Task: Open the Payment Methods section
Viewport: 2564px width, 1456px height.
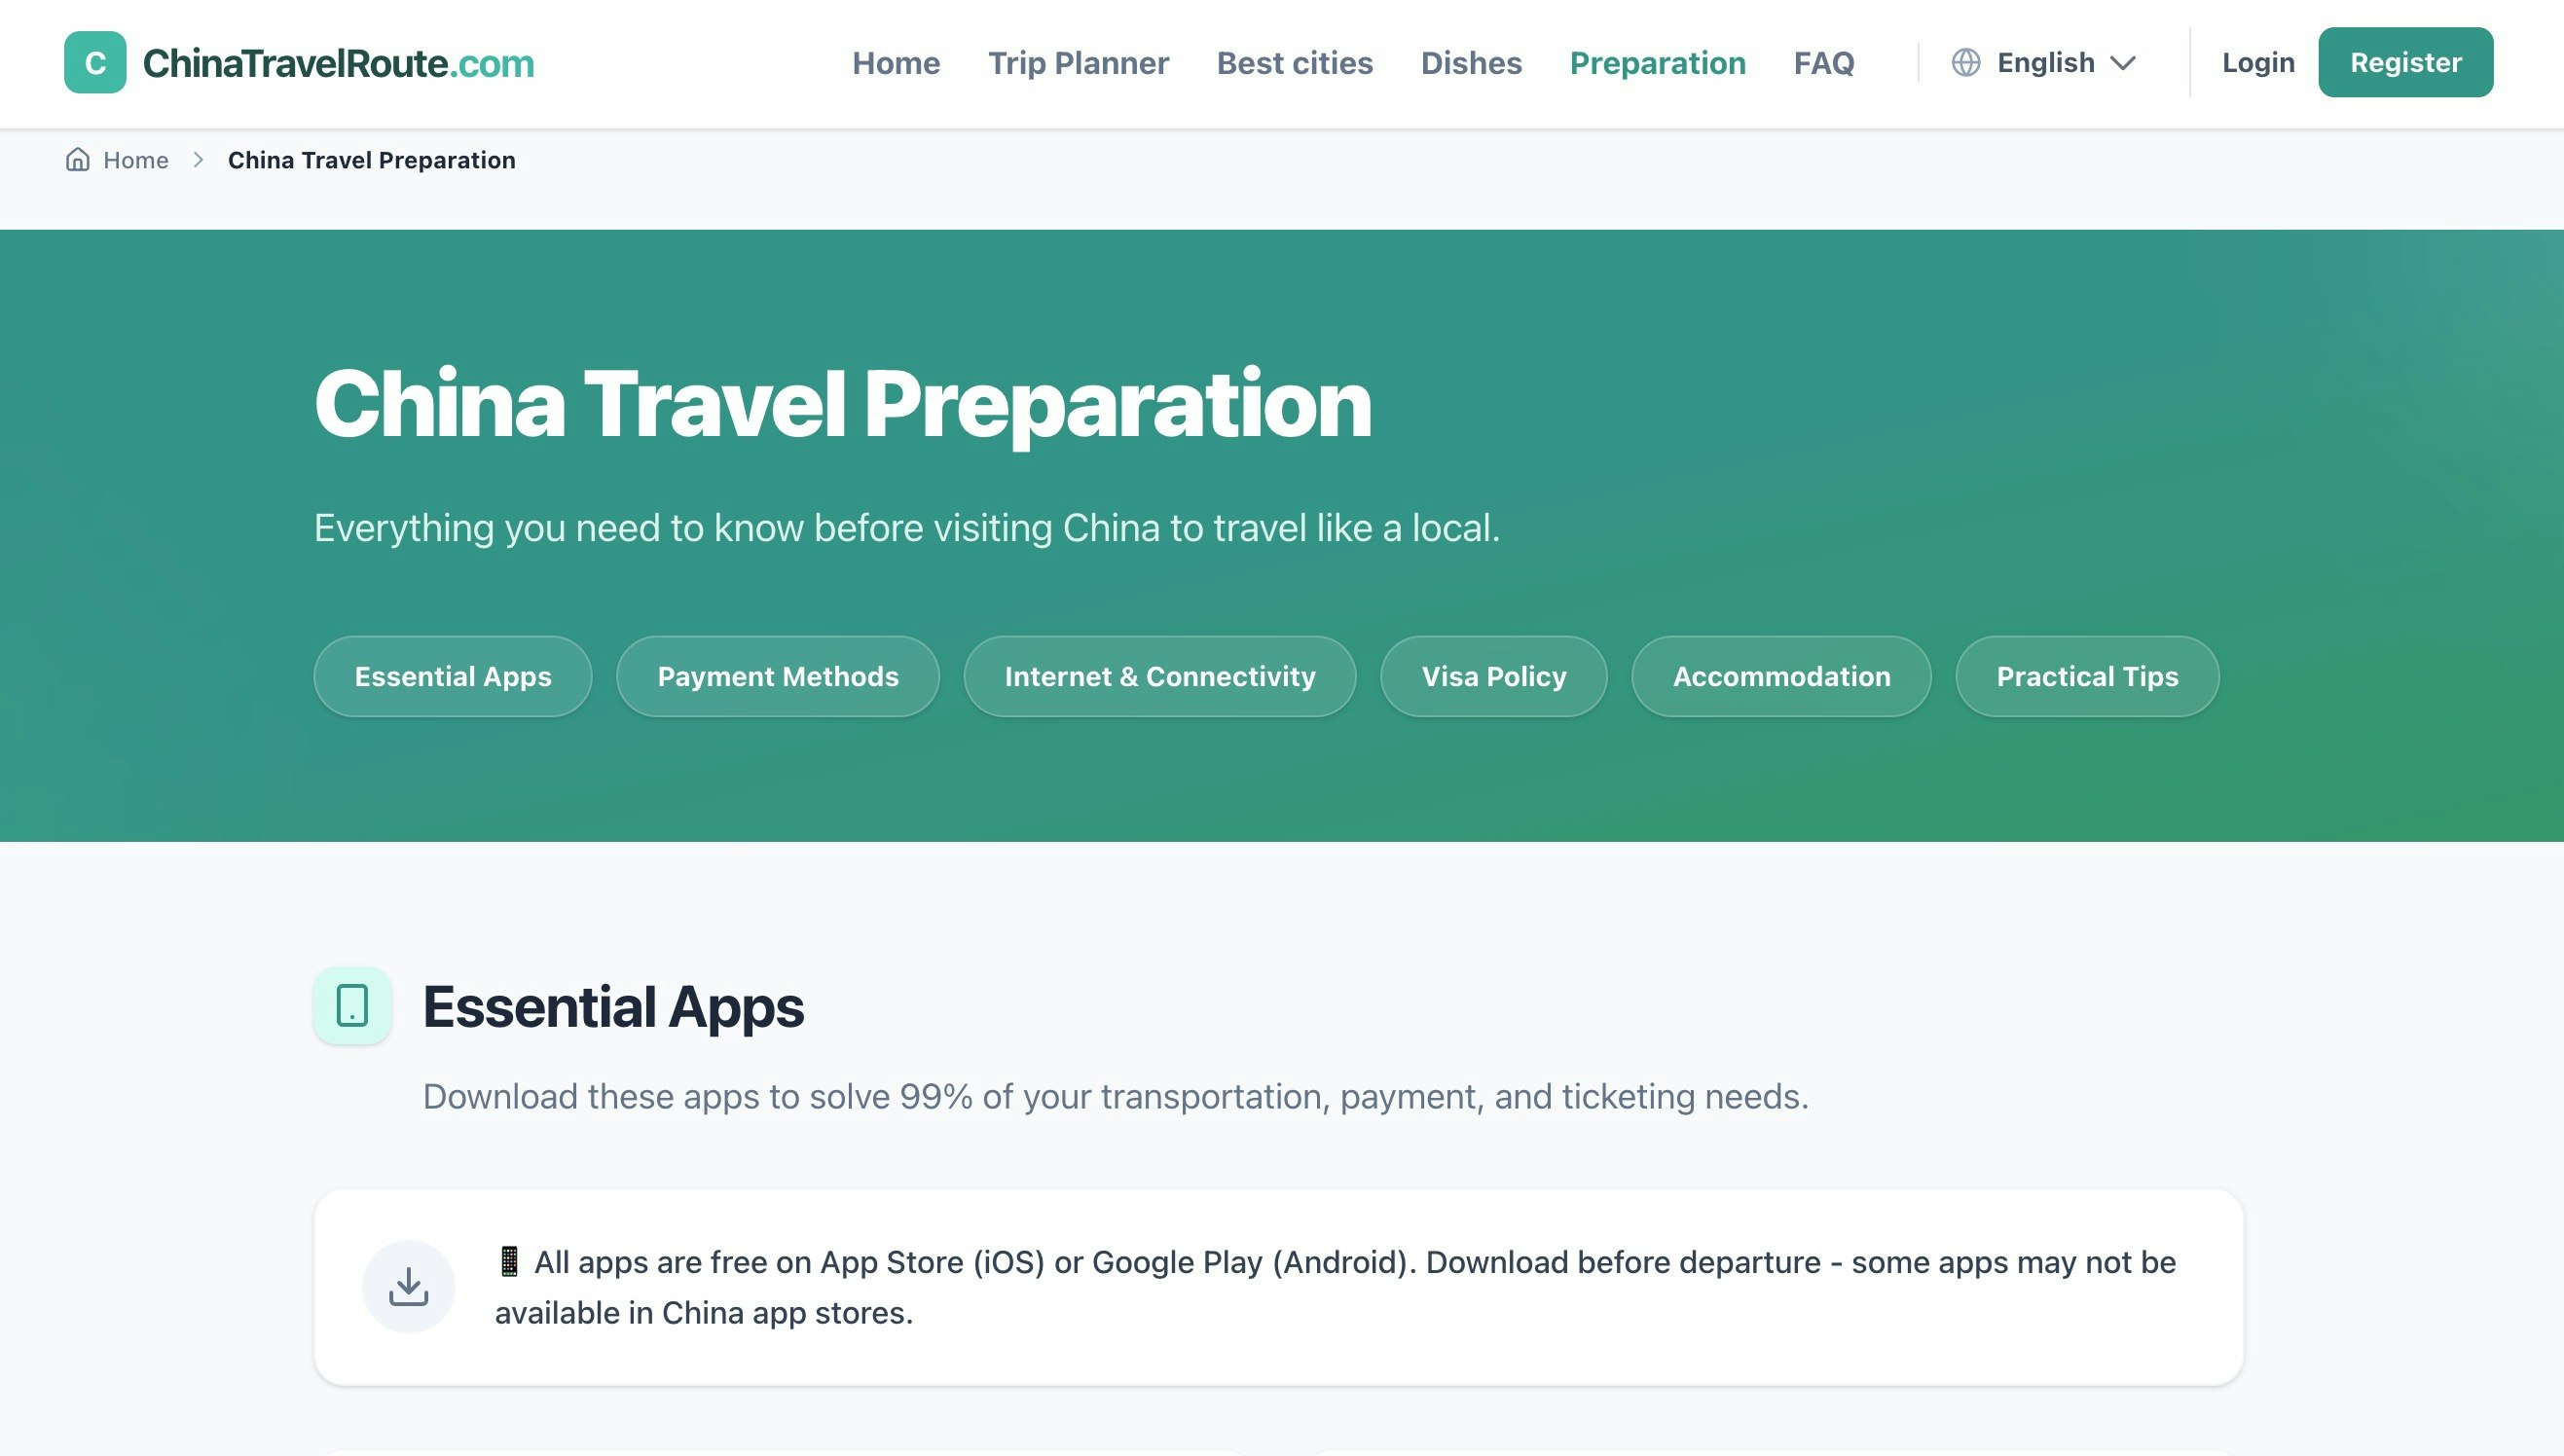Action: [777, 676]
